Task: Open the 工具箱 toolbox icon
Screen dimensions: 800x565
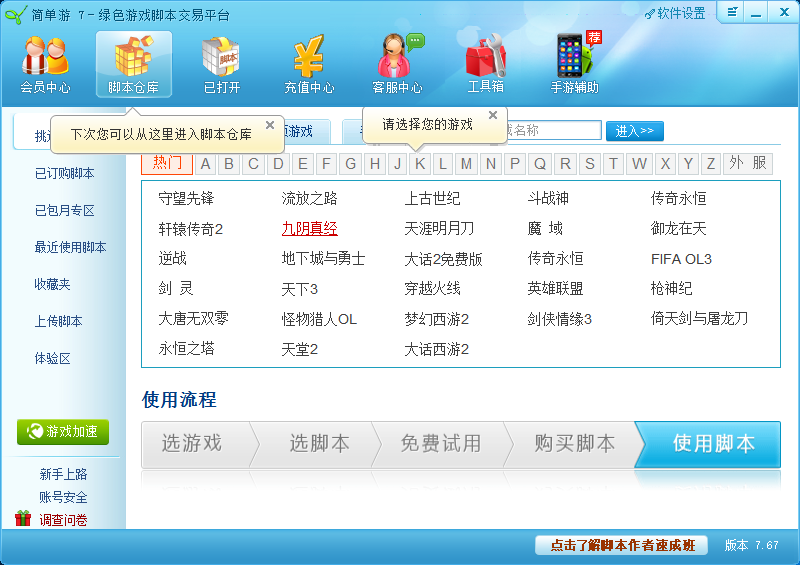Action: point(485,64)
